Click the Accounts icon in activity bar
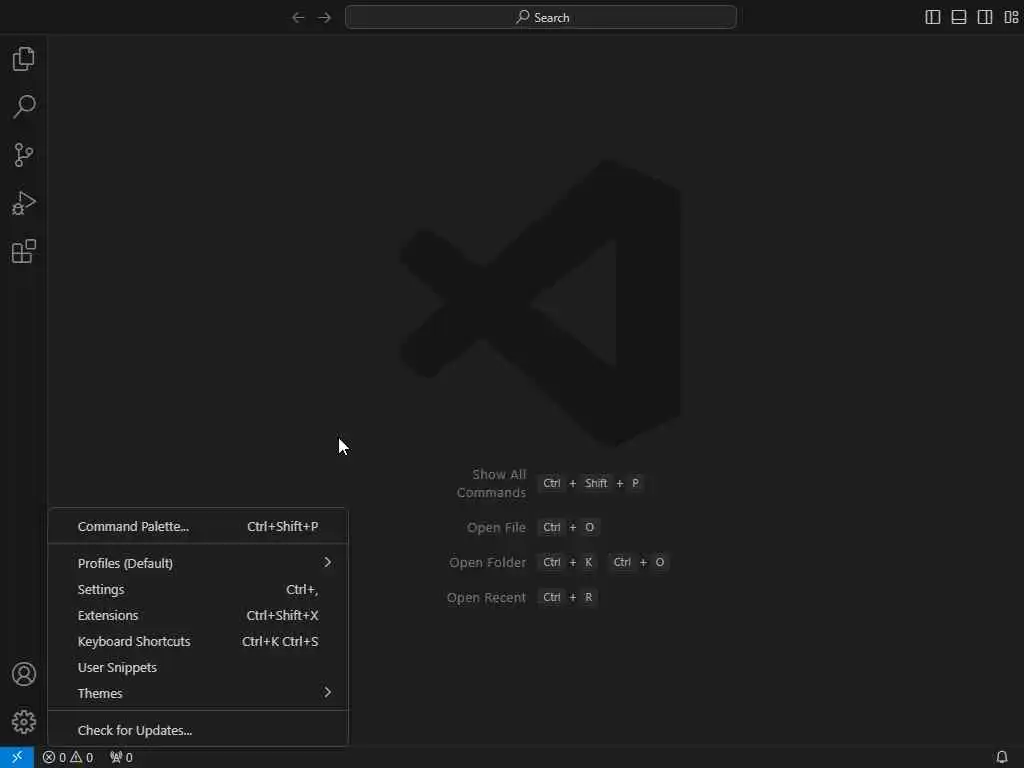 (x=24, y=674)
